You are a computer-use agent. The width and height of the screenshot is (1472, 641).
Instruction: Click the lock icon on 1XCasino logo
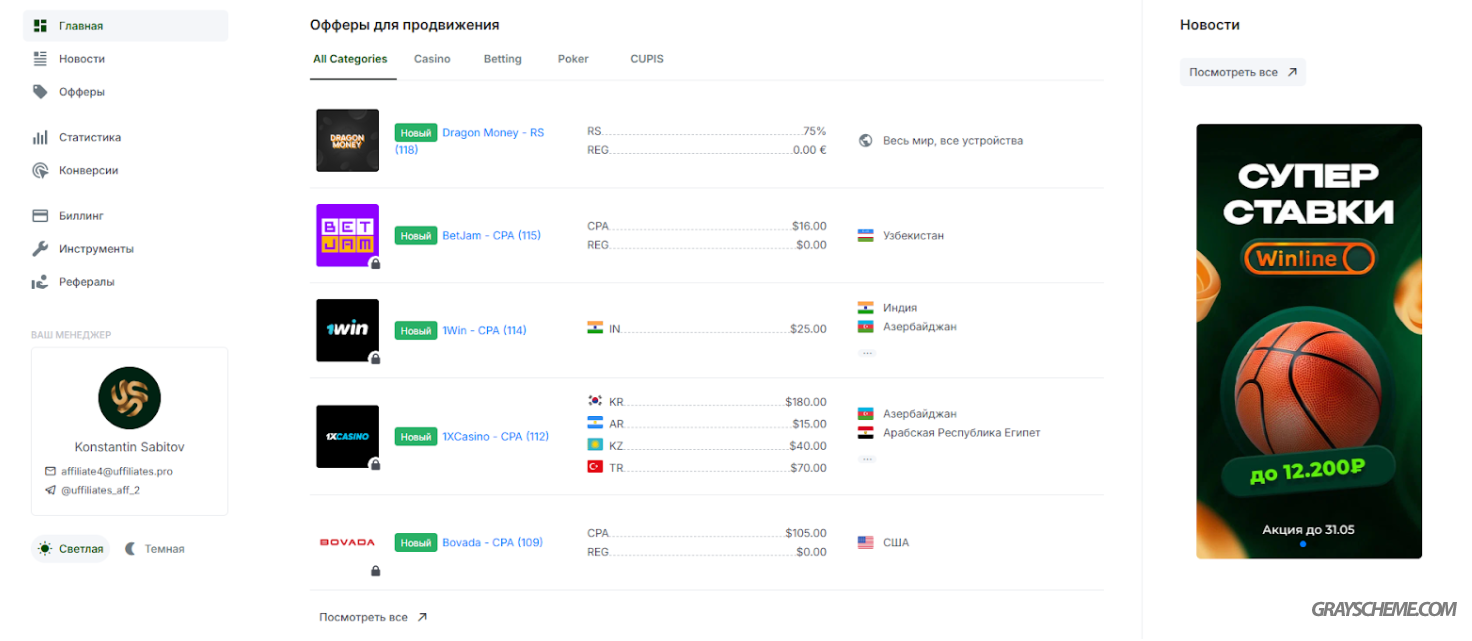pyautogui.click(x=375, y=464)
